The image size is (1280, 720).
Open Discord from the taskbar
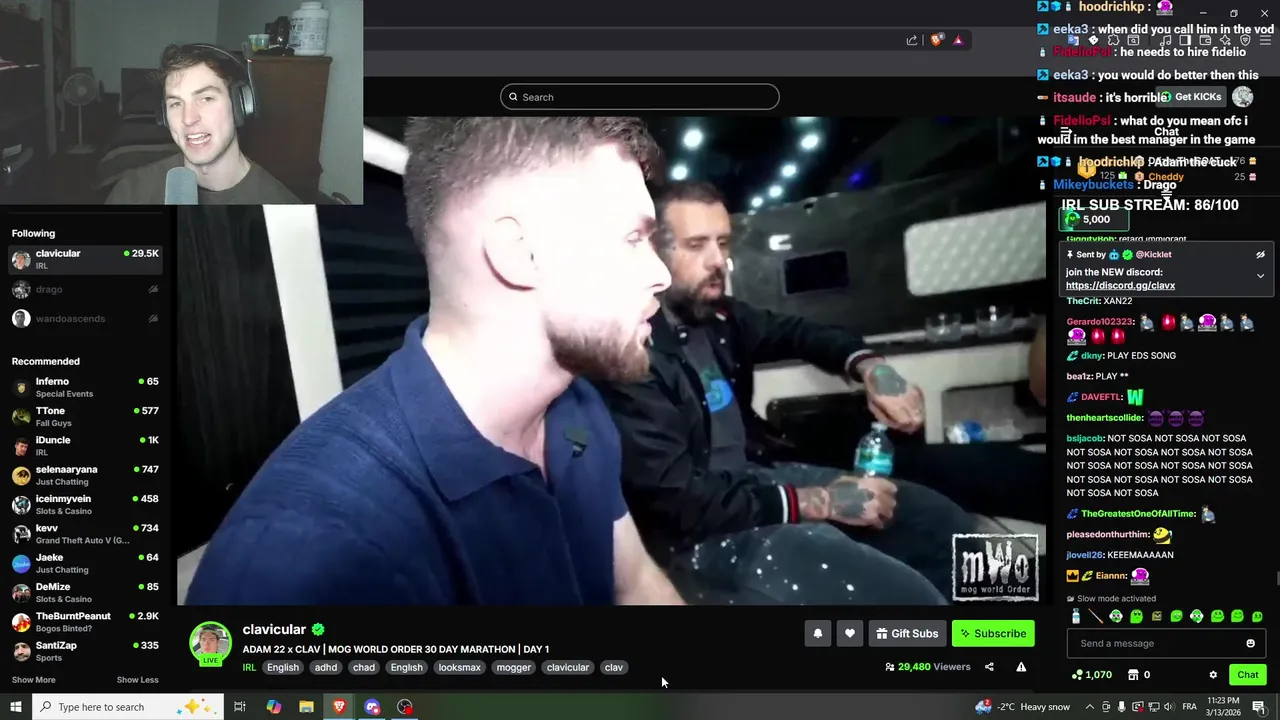(372, 707)
